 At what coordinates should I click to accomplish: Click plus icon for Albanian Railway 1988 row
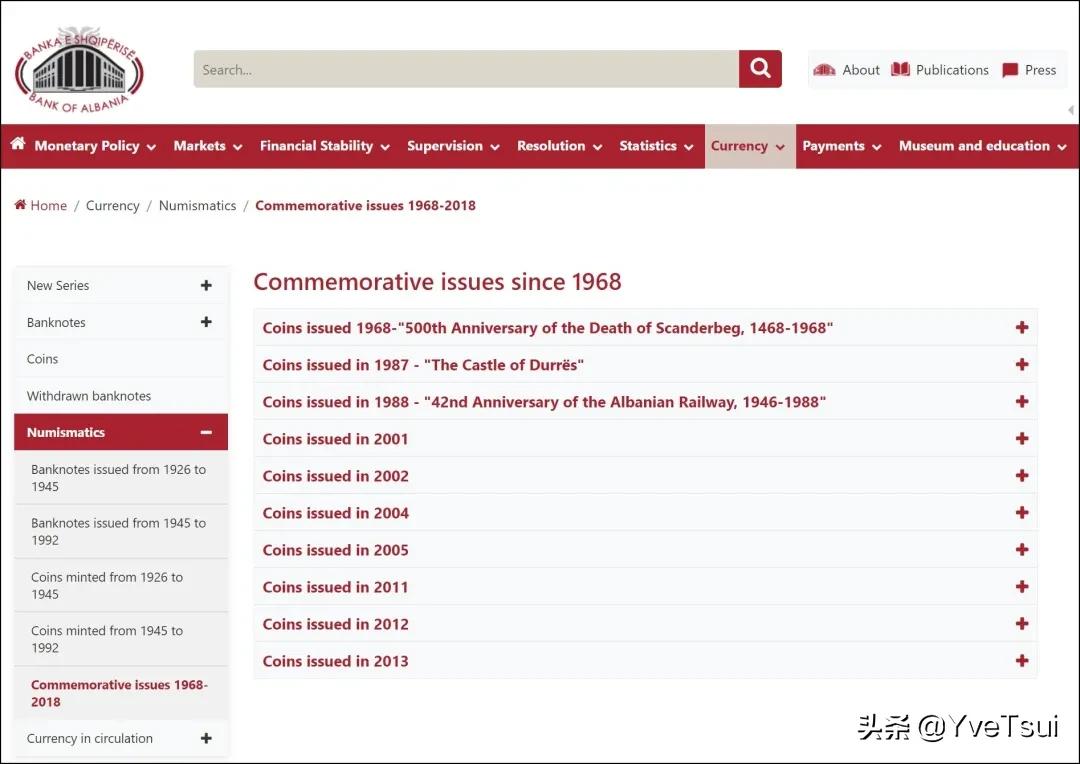[x=1022, y=402]
